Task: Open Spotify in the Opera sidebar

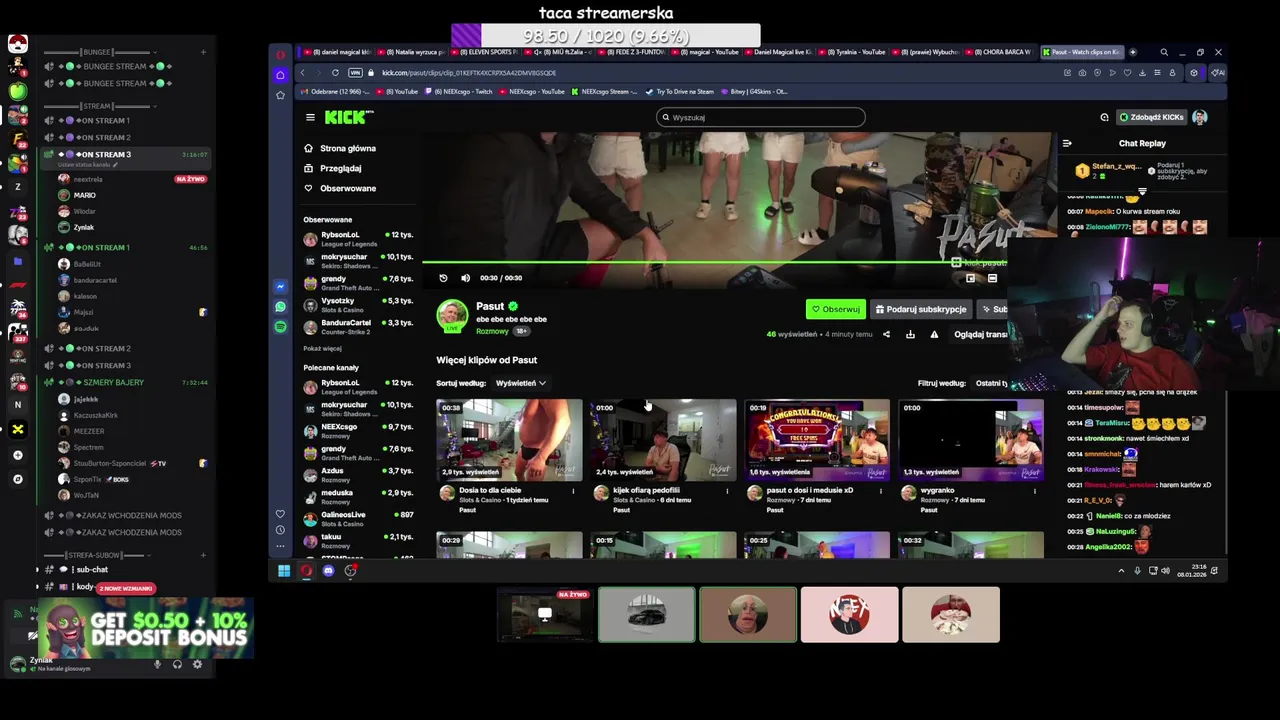Action: tap(280, 327)
